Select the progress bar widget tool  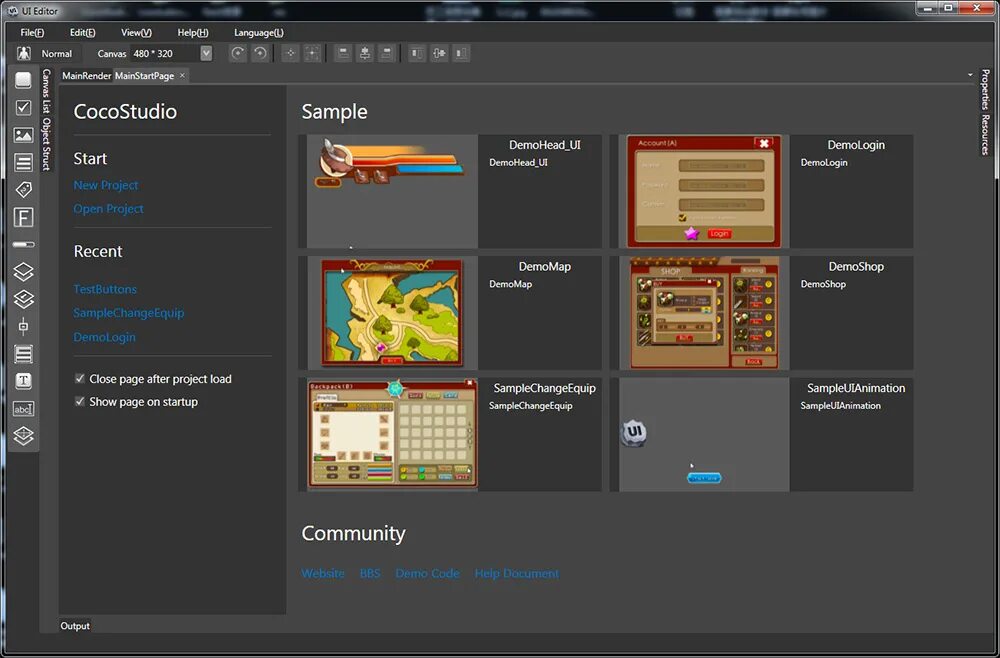(24, 244)
